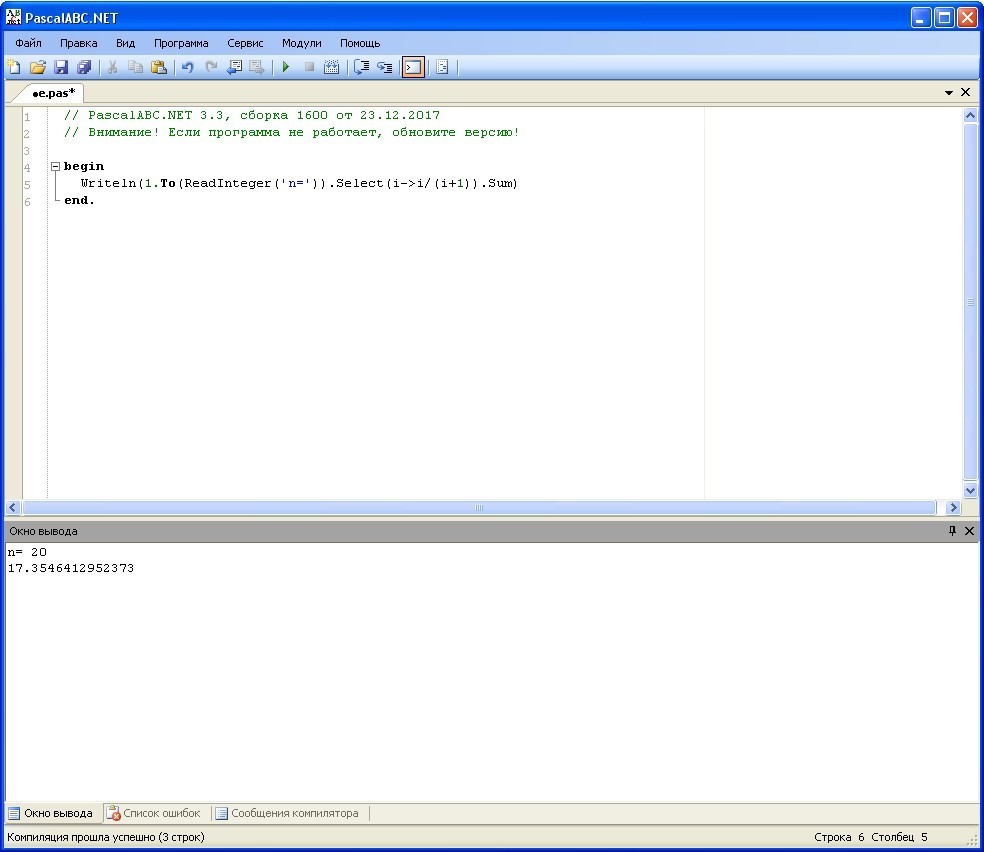Image resolution: width=984 pixels, height=852 pixels.
Task: Collapse the begin block in the editor
Action: pos(55,166)
